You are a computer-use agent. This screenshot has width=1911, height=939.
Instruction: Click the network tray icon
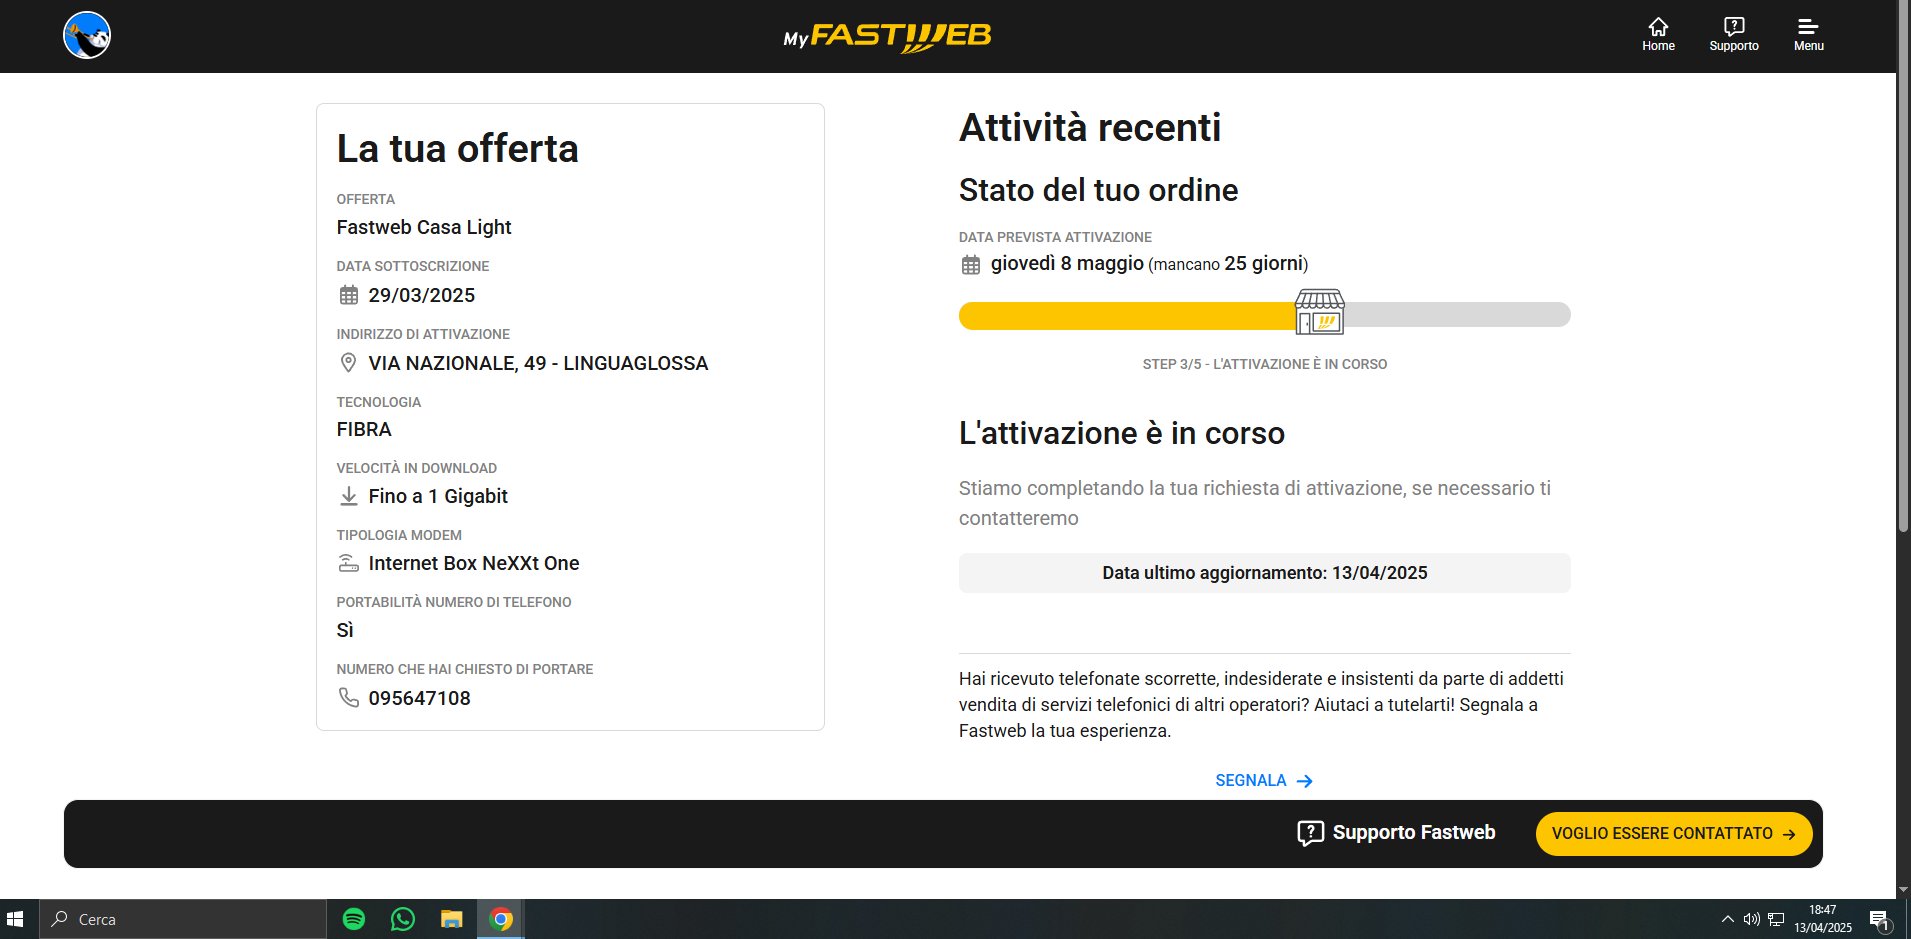pos(1776,919)
